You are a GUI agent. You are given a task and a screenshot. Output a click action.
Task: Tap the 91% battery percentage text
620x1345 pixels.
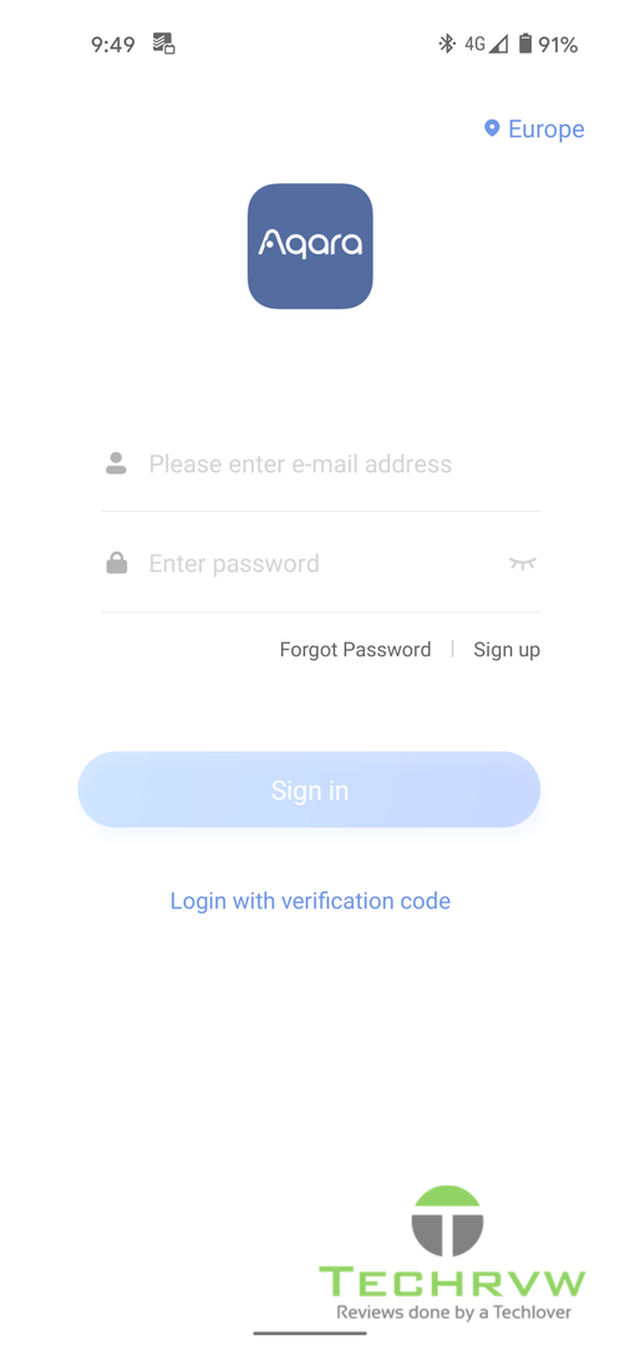coord(559,44)
